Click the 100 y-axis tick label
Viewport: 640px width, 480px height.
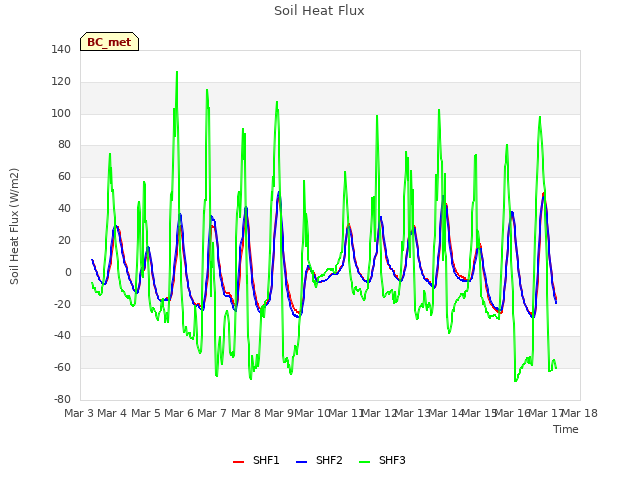tap(61, 113)
